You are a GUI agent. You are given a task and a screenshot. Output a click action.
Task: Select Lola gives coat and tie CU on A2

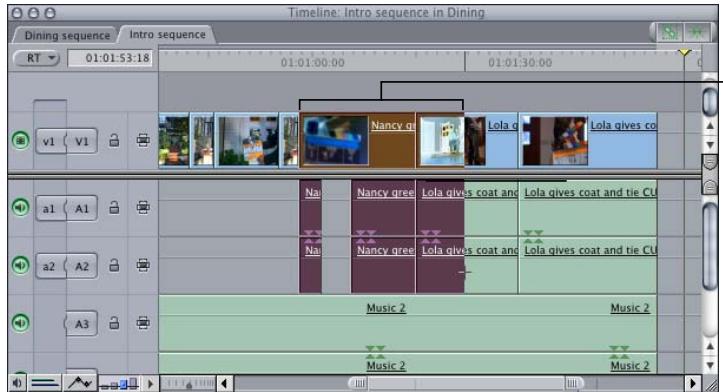click(588, 266)
